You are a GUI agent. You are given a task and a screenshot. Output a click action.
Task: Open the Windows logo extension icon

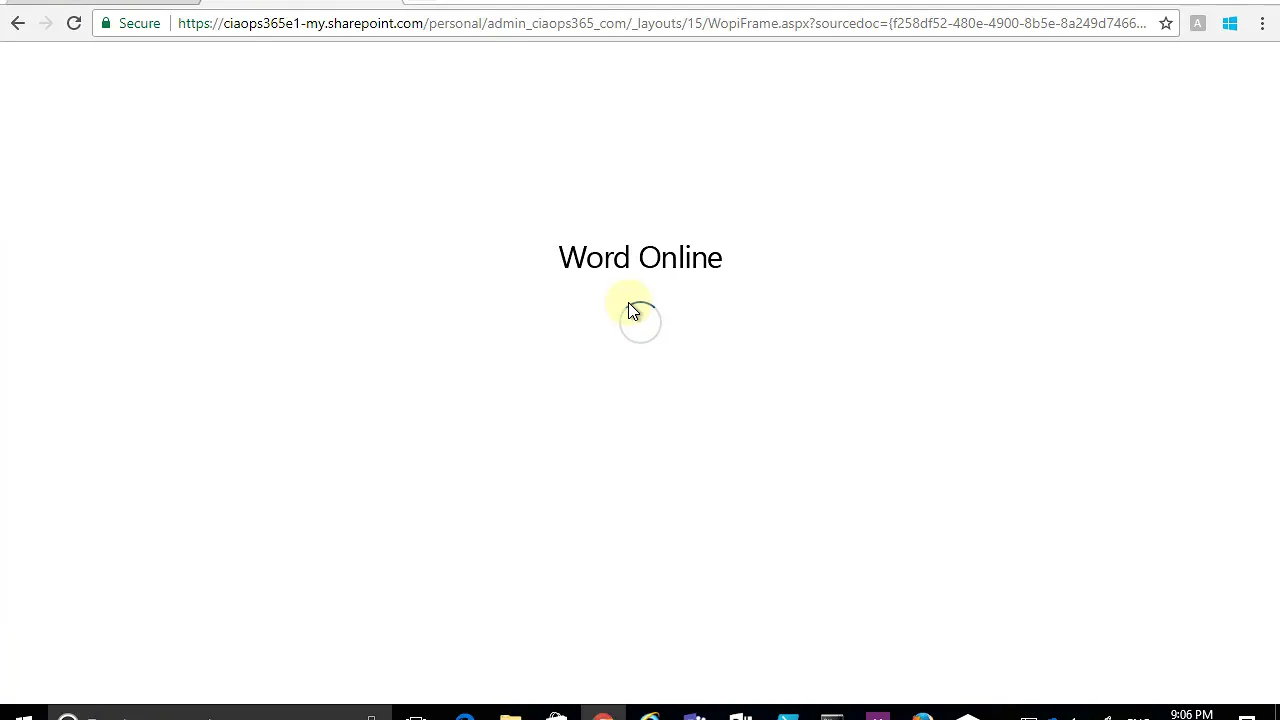(x=1230, y=23)
